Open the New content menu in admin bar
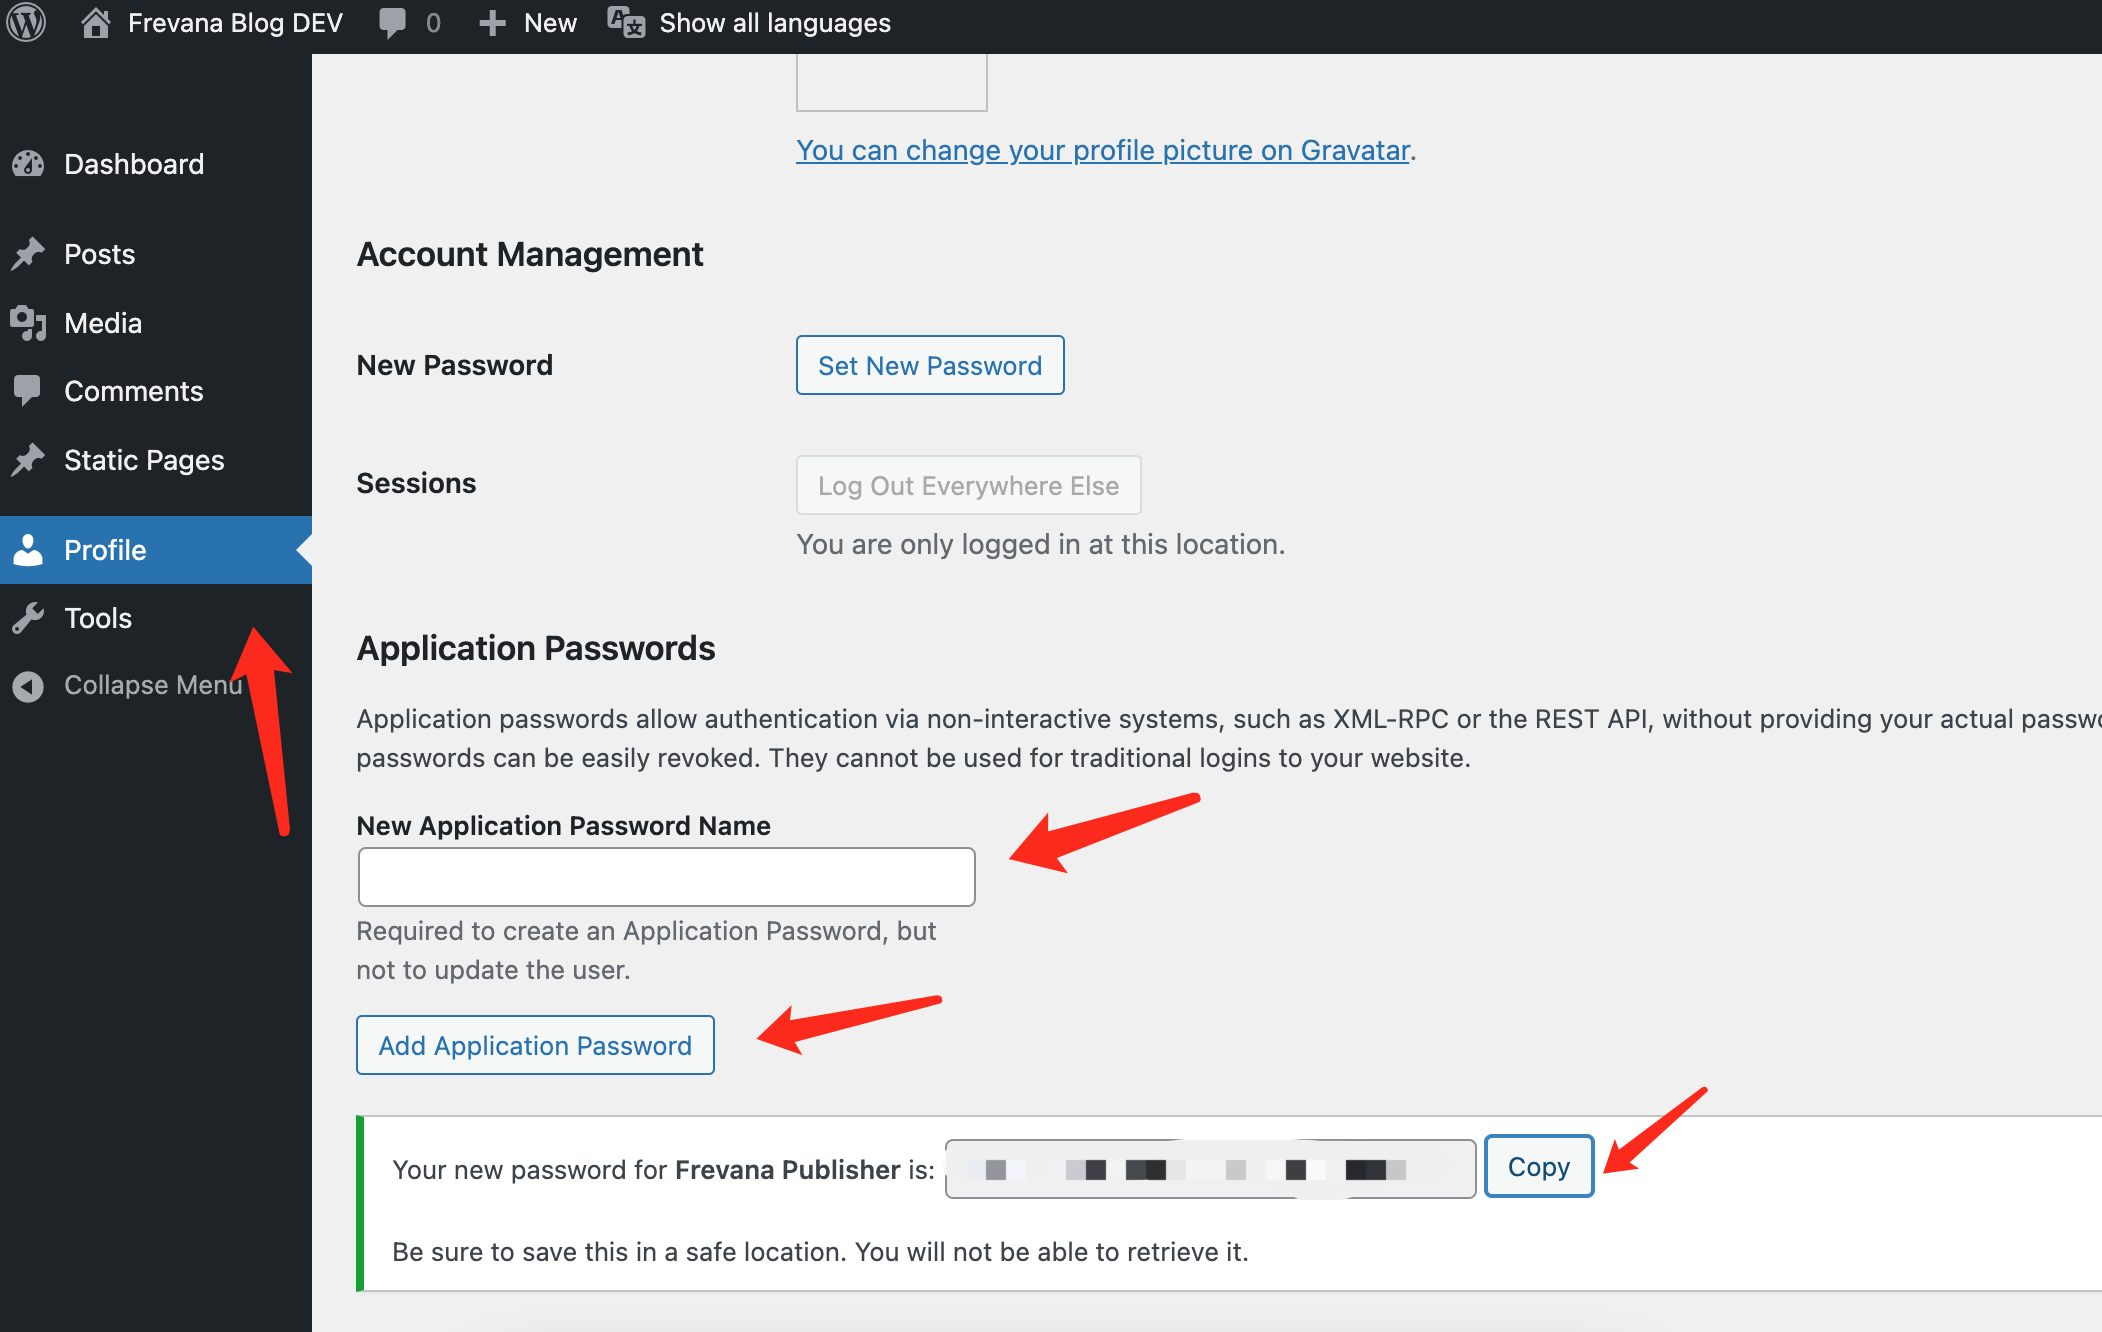The height and width of the screenshot is (1332, 2102). point(528,23)
